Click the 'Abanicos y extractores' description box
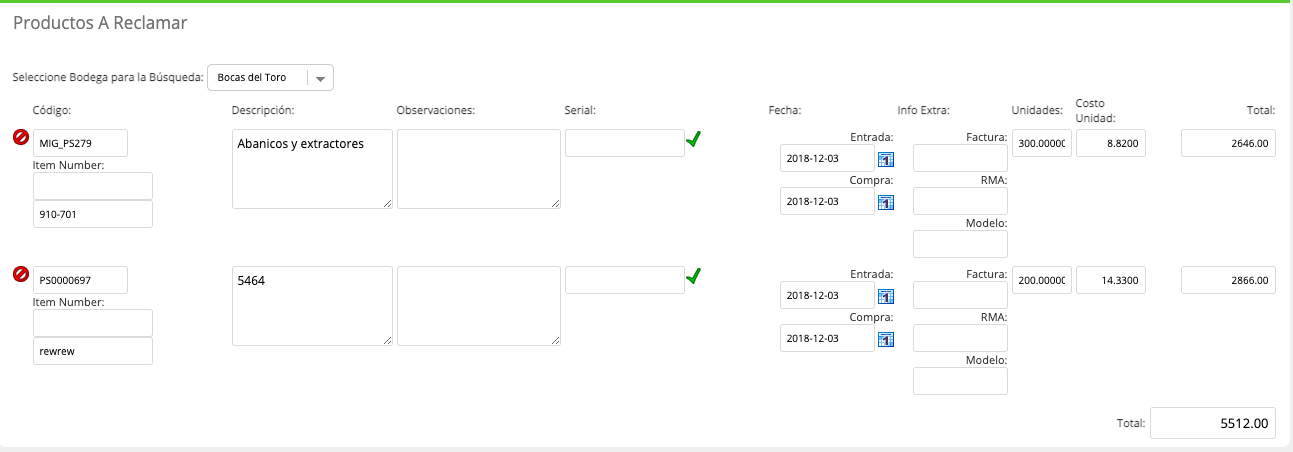Viewport: 1293px width, 452px height. [x=312, y=169]
